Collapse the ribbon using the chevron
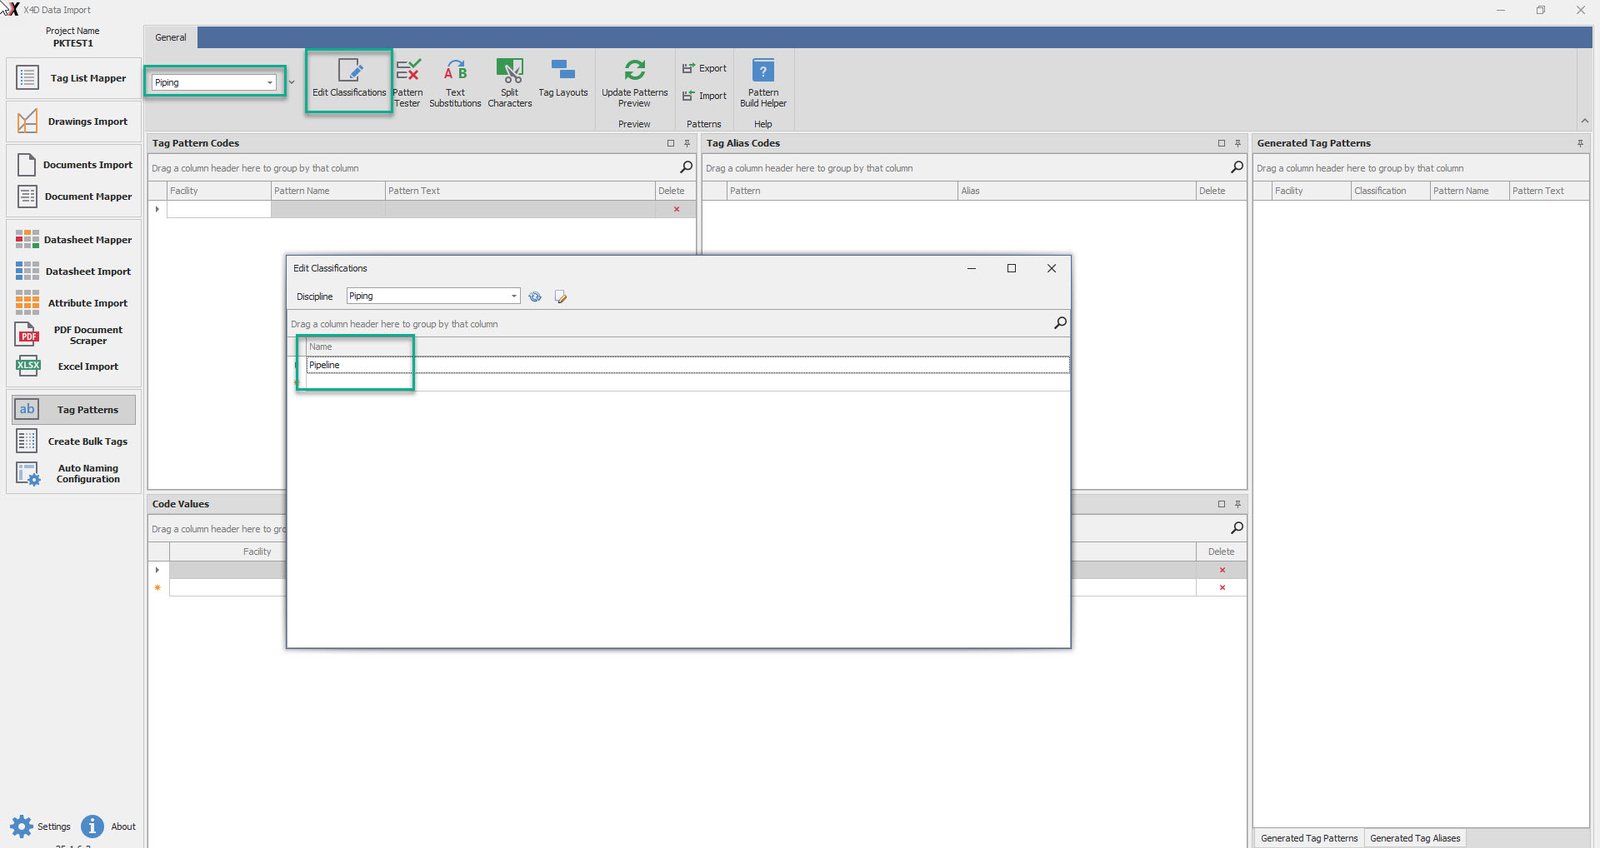Viewport: 1600px width, 848px height. coord(1584,121)
